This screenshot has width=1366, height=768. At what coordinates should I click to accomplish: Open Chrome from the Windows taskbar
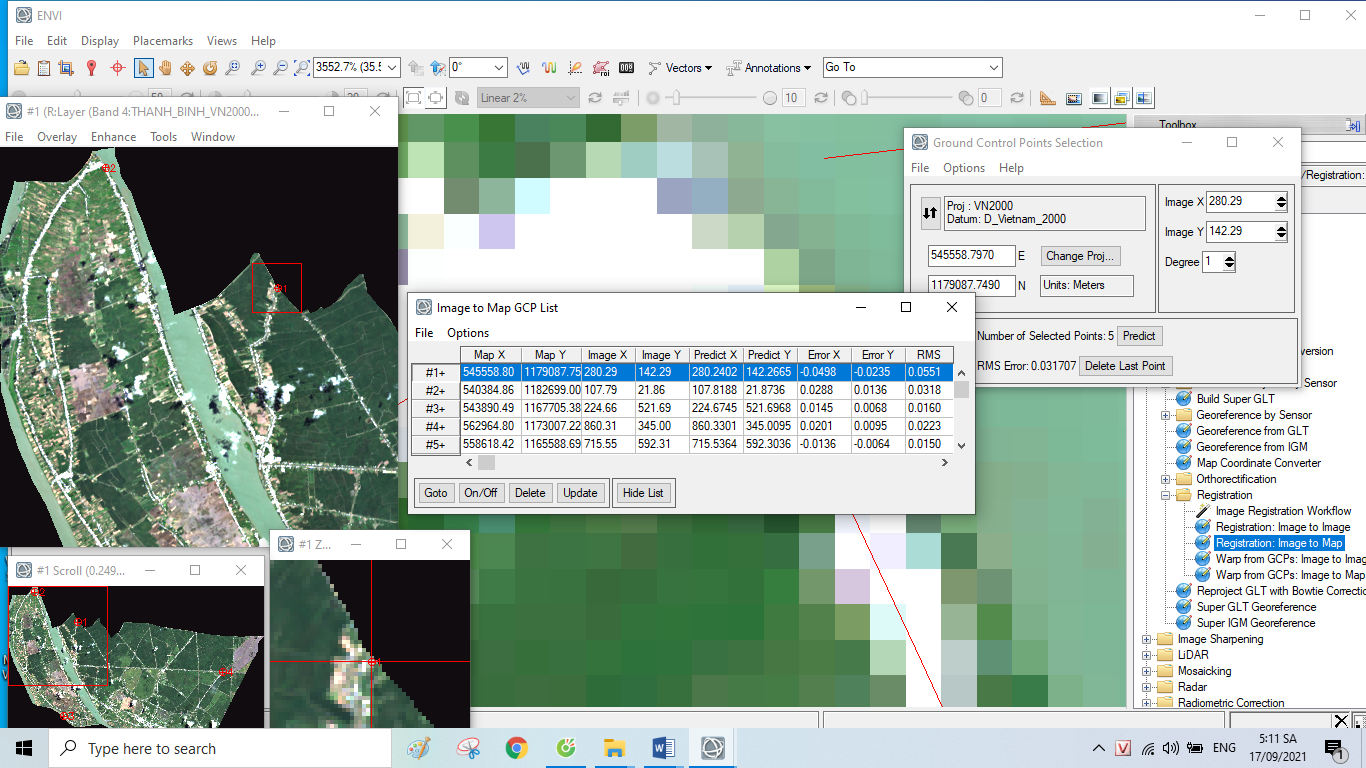[517, 748]
